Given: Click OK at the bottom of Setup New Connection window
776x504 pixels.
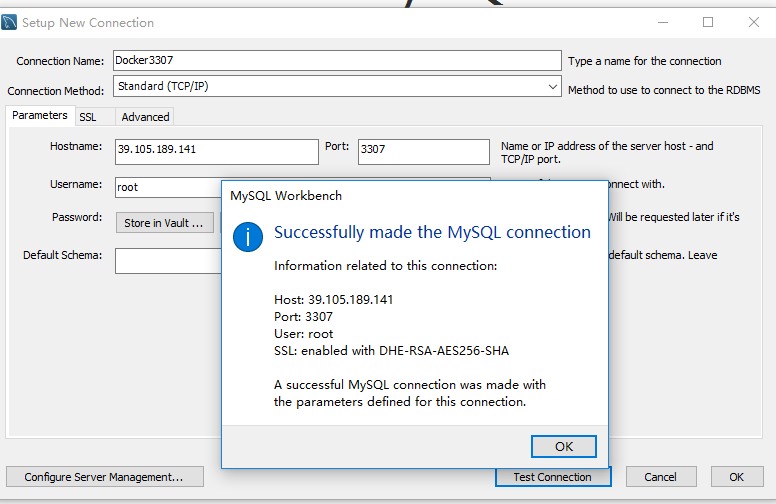Looking at the screenshot, I should [736, 477].
